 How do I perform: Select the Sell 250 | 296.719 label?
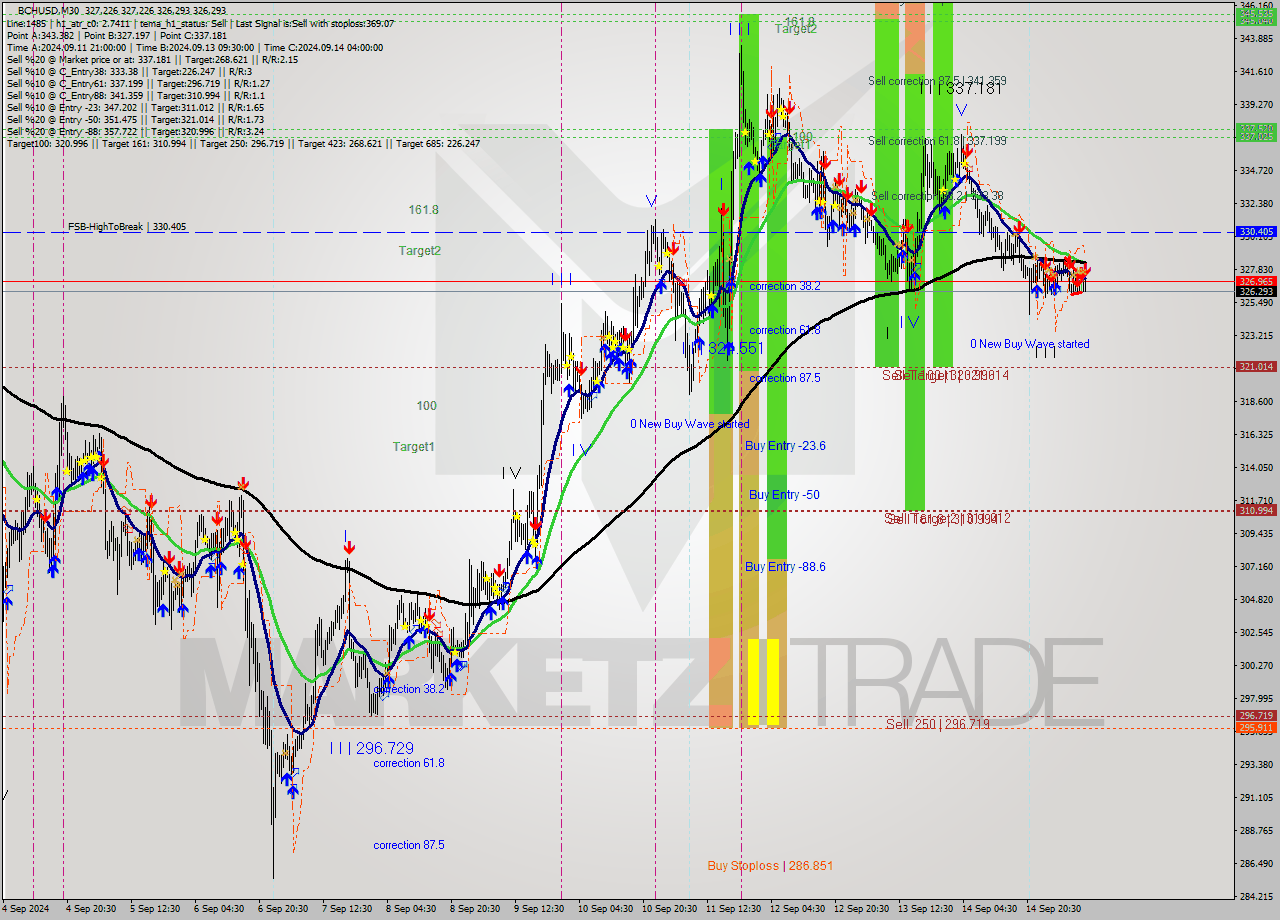(x=938, y=724)
